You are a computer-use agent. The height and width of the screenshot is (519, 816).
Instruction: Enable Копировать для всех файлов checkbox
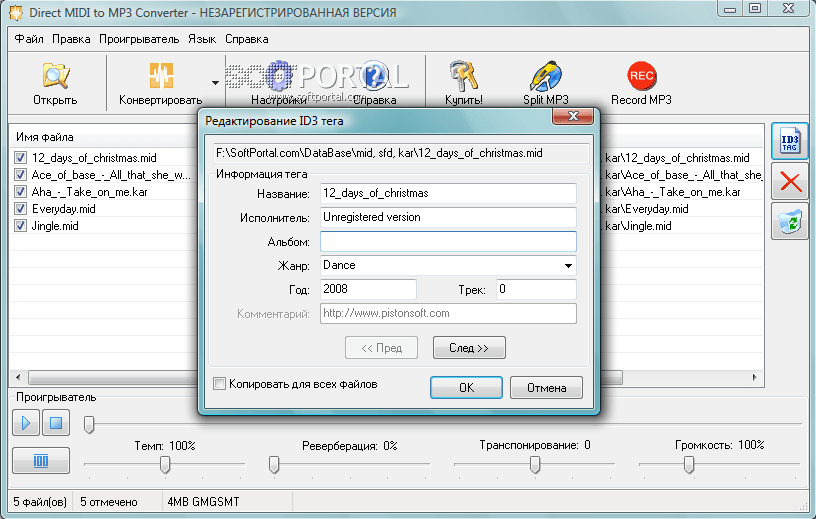(220, 384)
